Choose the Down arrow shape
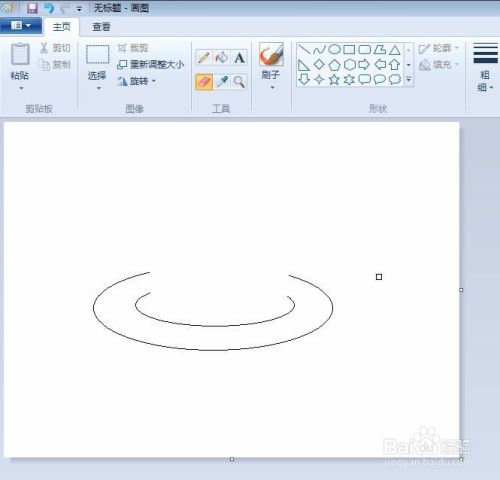 point(304,79)
